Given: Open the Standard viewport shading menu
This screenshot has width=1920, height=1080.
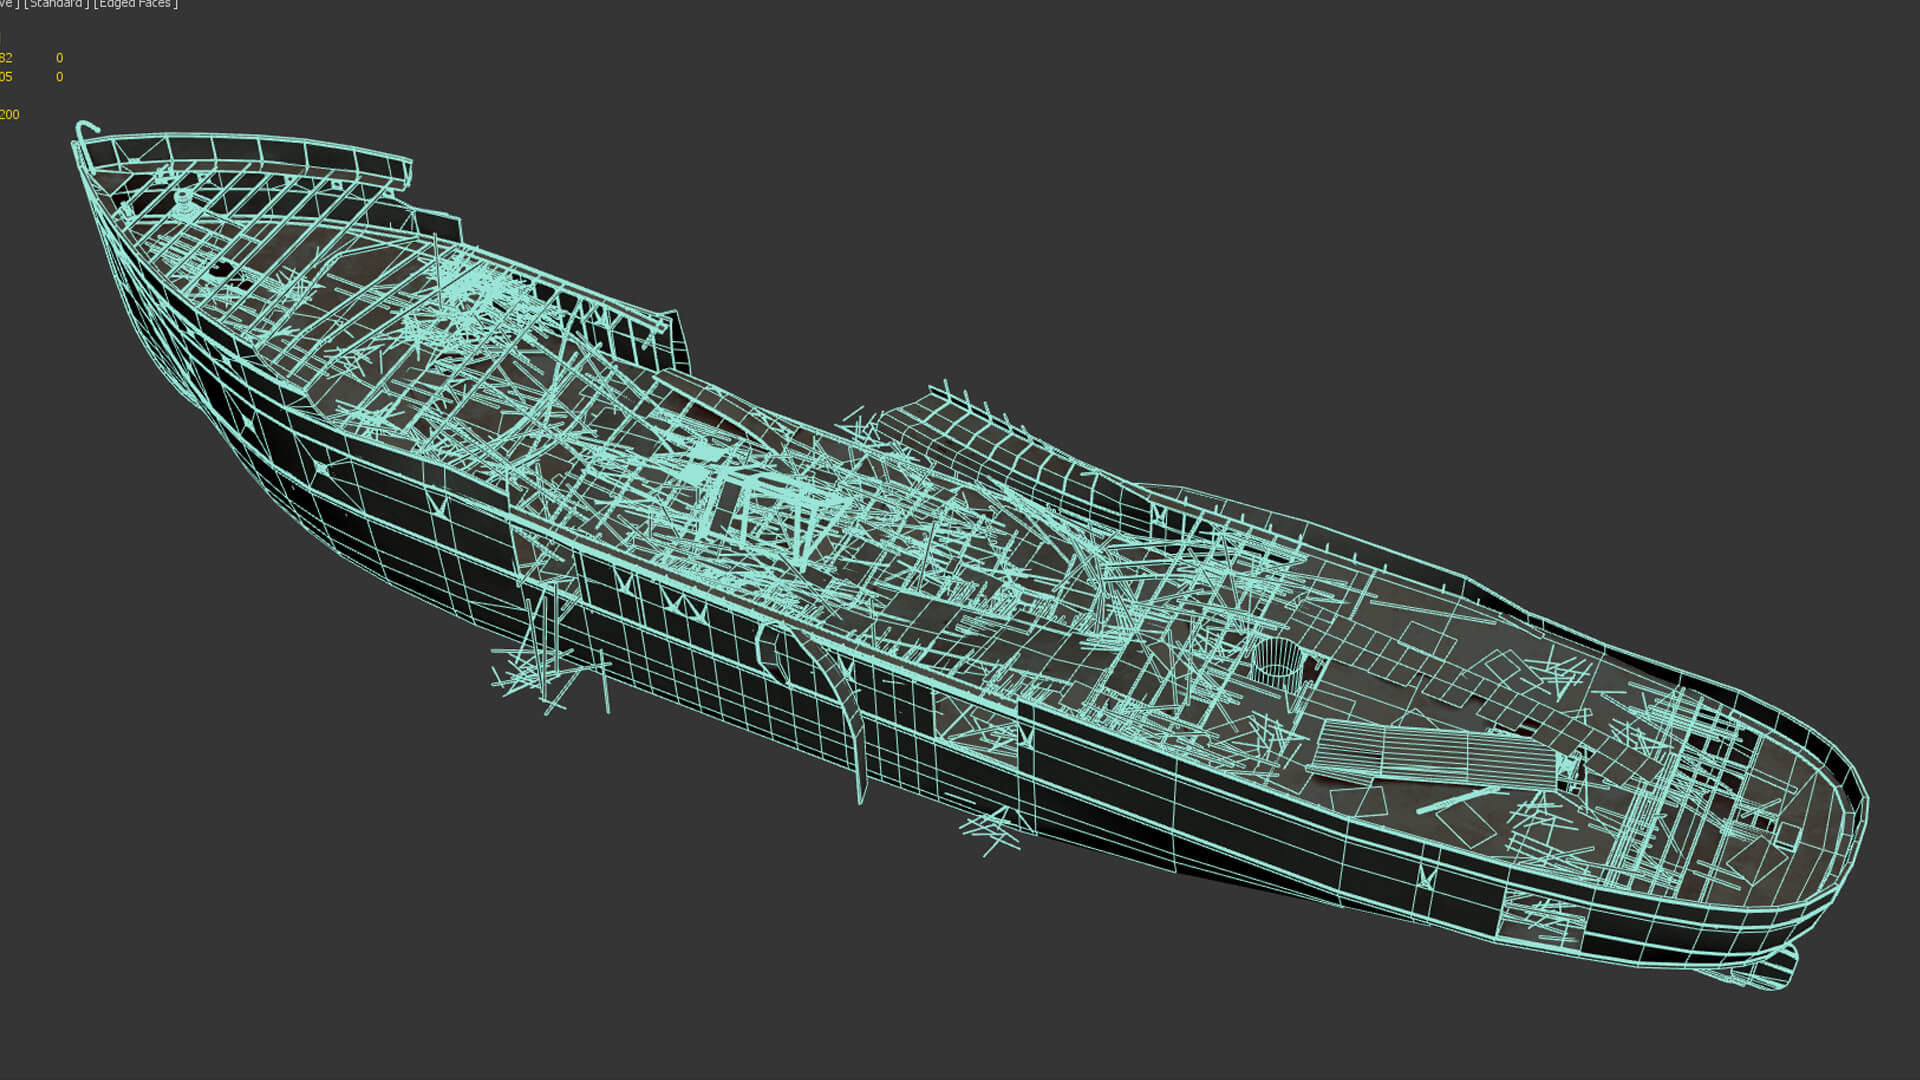Looking at the screenshot, I should [55, 4].
